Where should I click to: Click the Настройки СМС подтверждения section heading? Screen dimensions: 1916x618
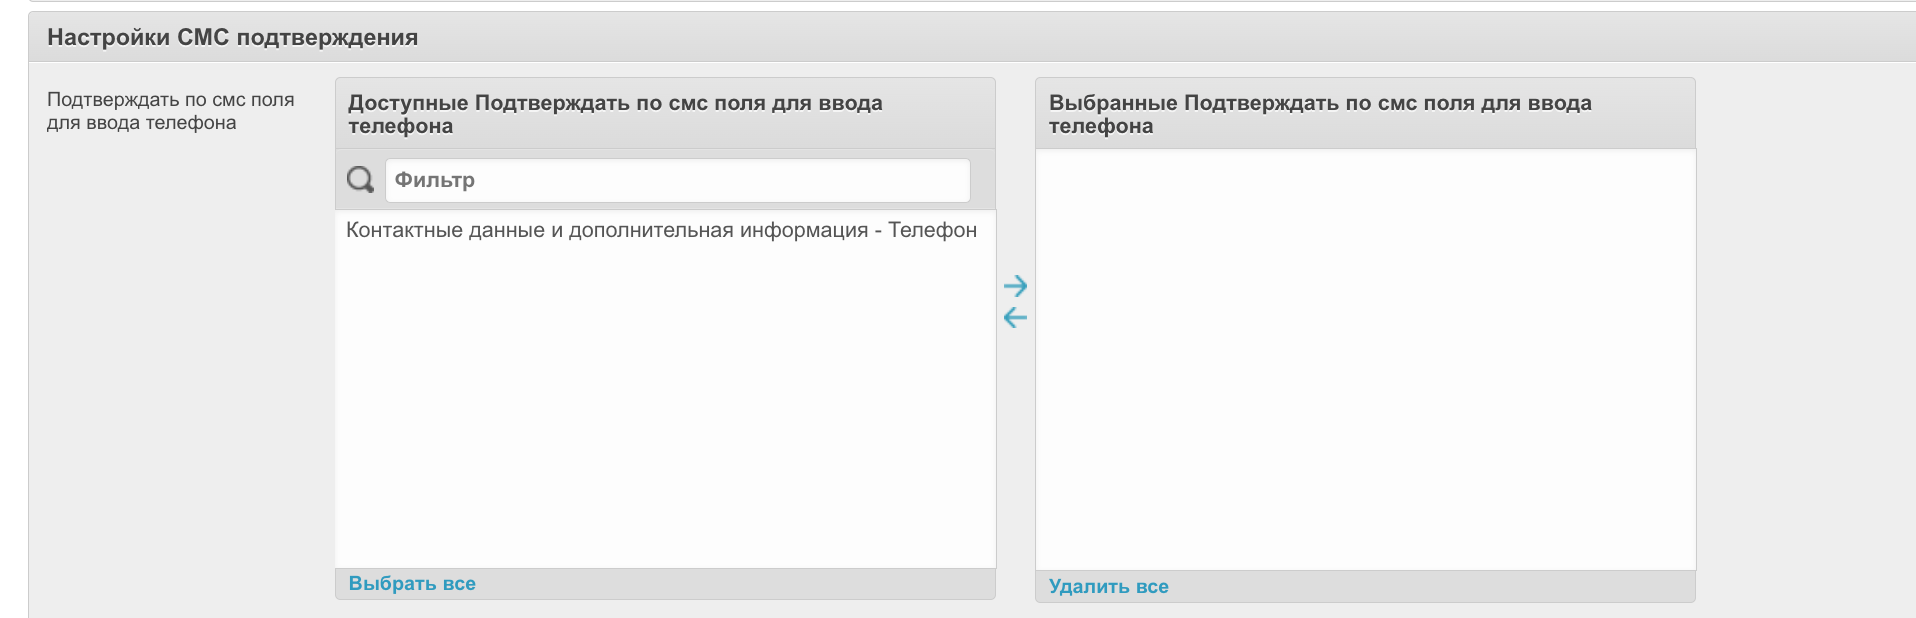tap(232, 38)
